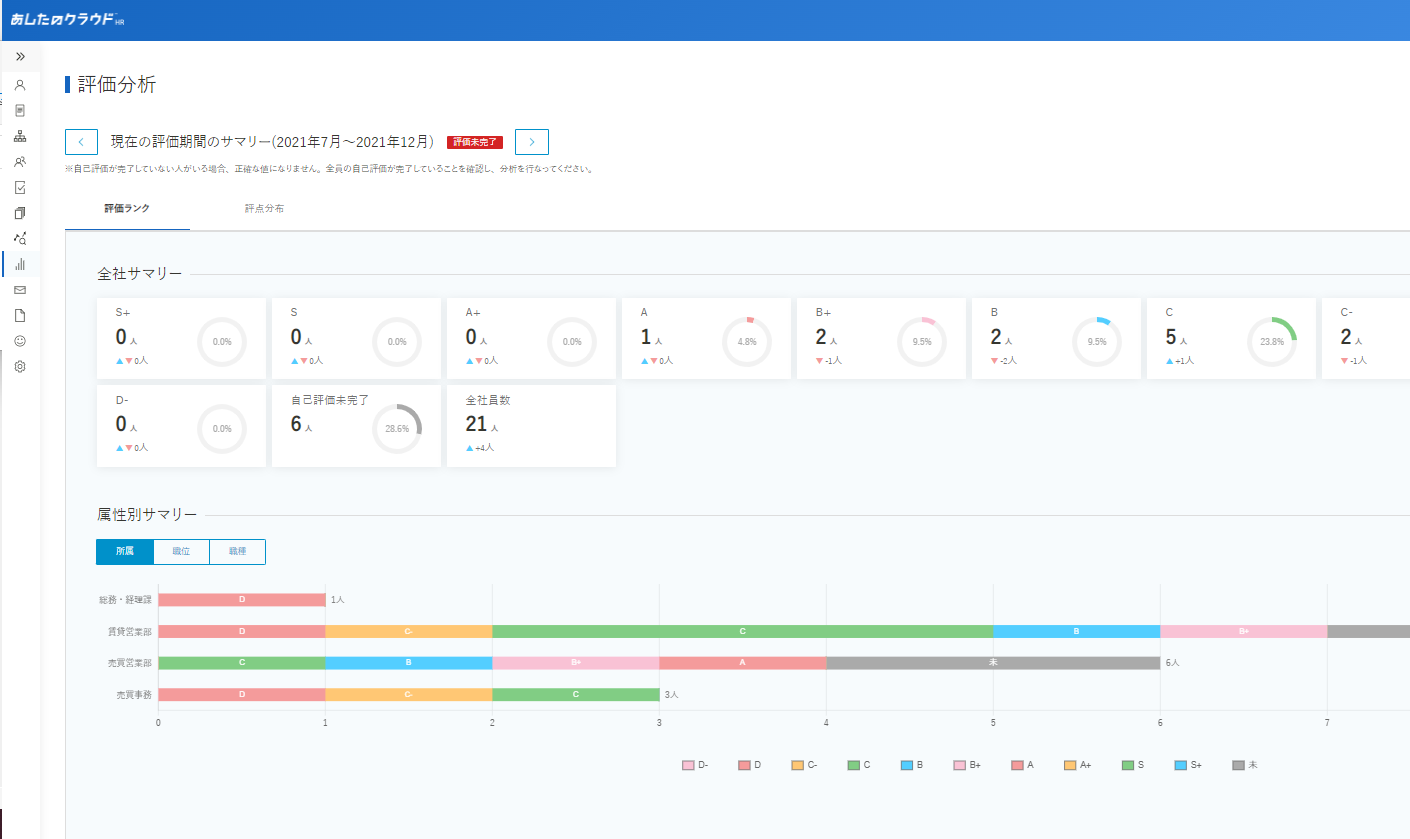Click the あしたのクラウド HR logo

coord(68,20)
